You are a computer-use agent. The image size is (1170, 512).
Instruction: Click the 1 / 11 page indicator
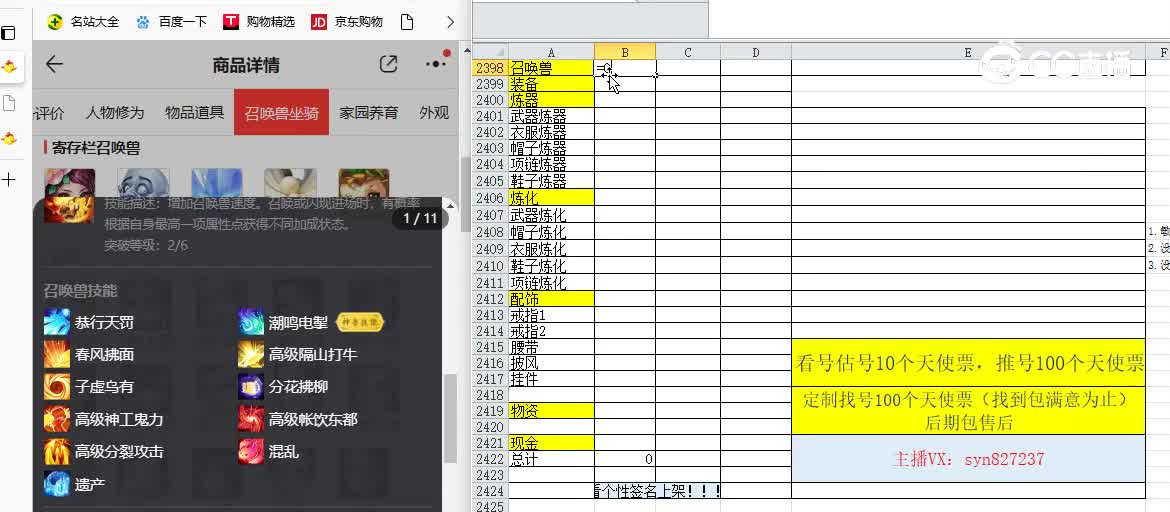[420, 219]
